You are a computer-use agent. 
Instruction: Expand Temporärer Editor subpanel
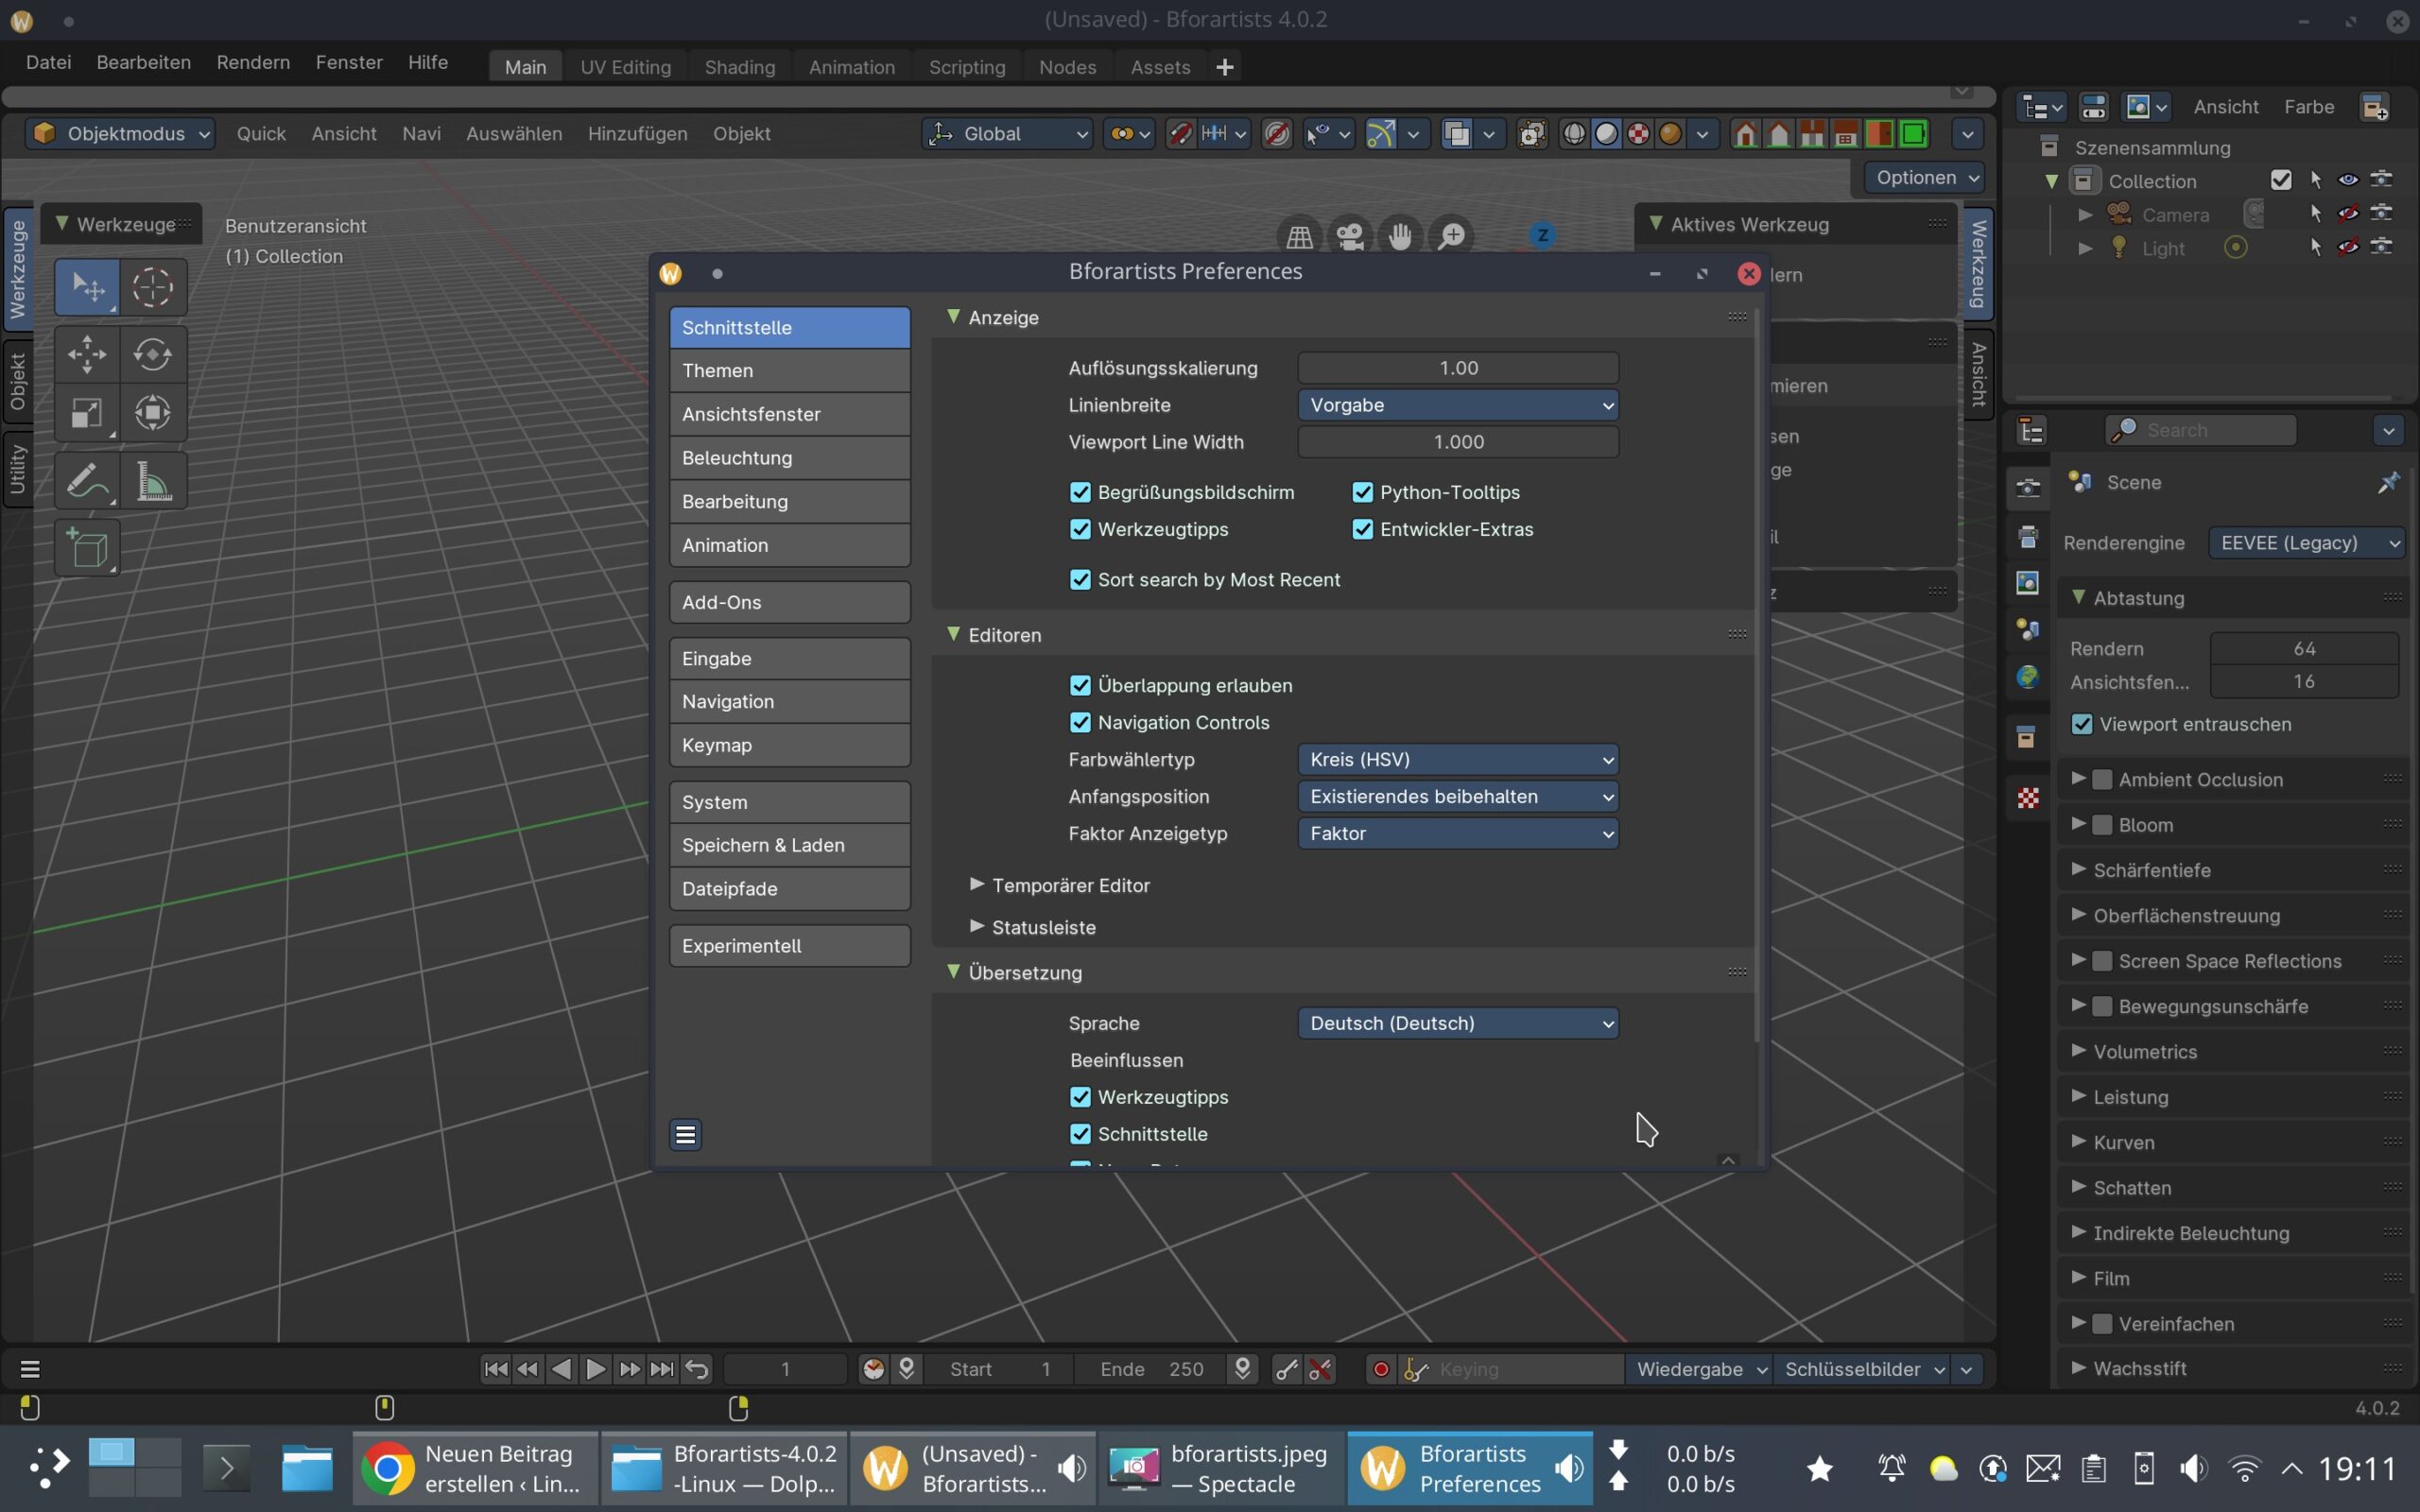[x=1060, y=885]
